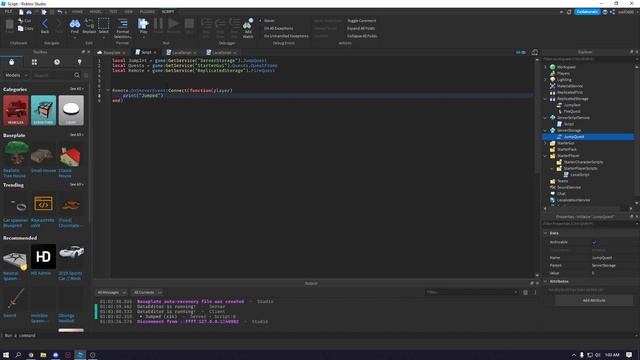Collapse the function fold arrow on line 7
Screen dimensions: 640x360
tap(108, 90)
